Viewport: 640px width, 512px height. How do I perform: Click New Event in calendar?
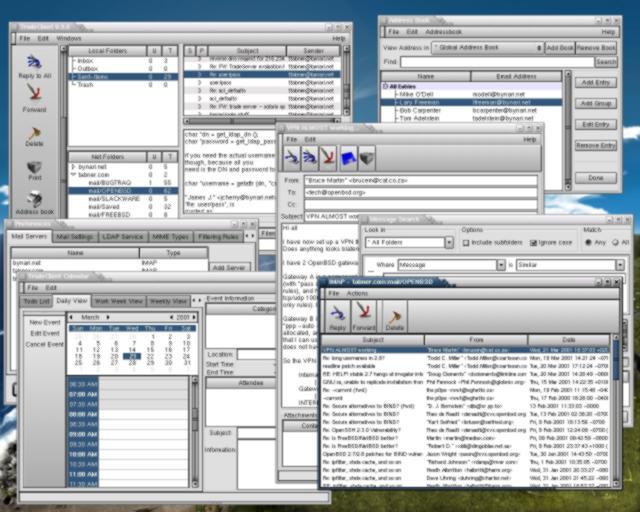point(45,323)
